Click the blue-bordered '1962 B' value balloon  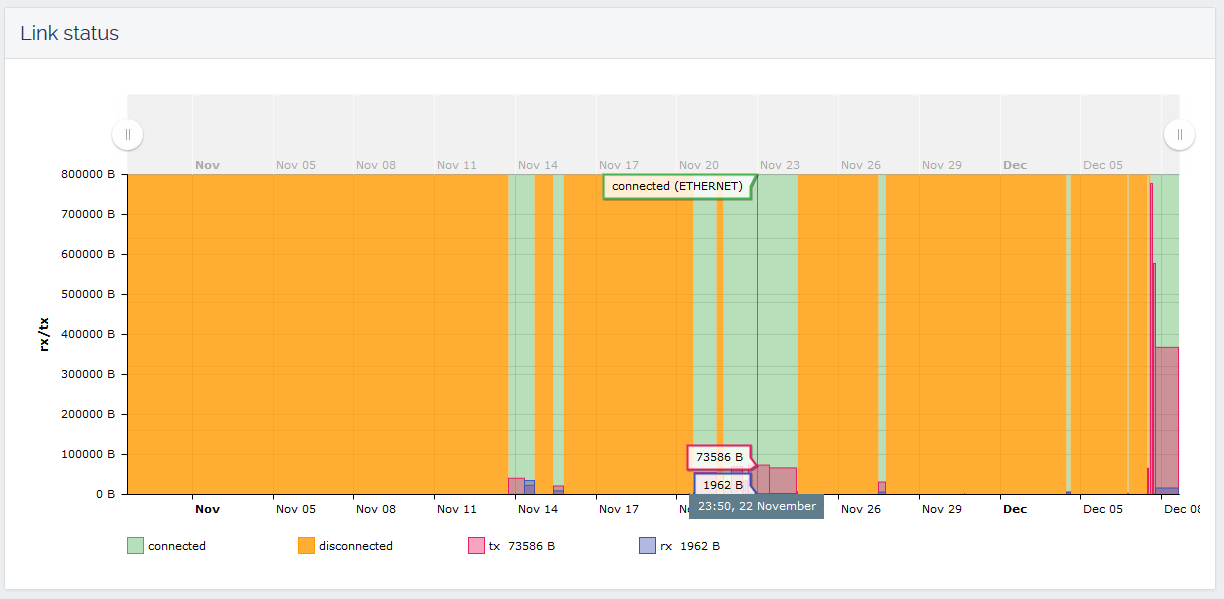pos(722,485)
